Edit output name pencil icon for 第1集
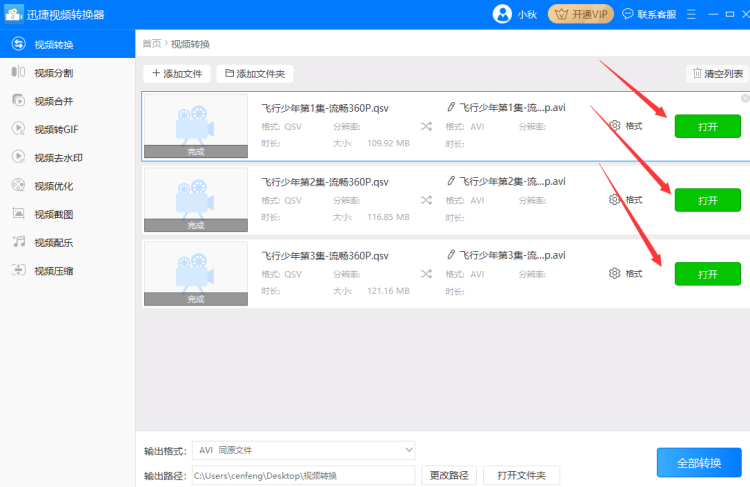Viewport: 750px width, 487px height. point(451,107)
